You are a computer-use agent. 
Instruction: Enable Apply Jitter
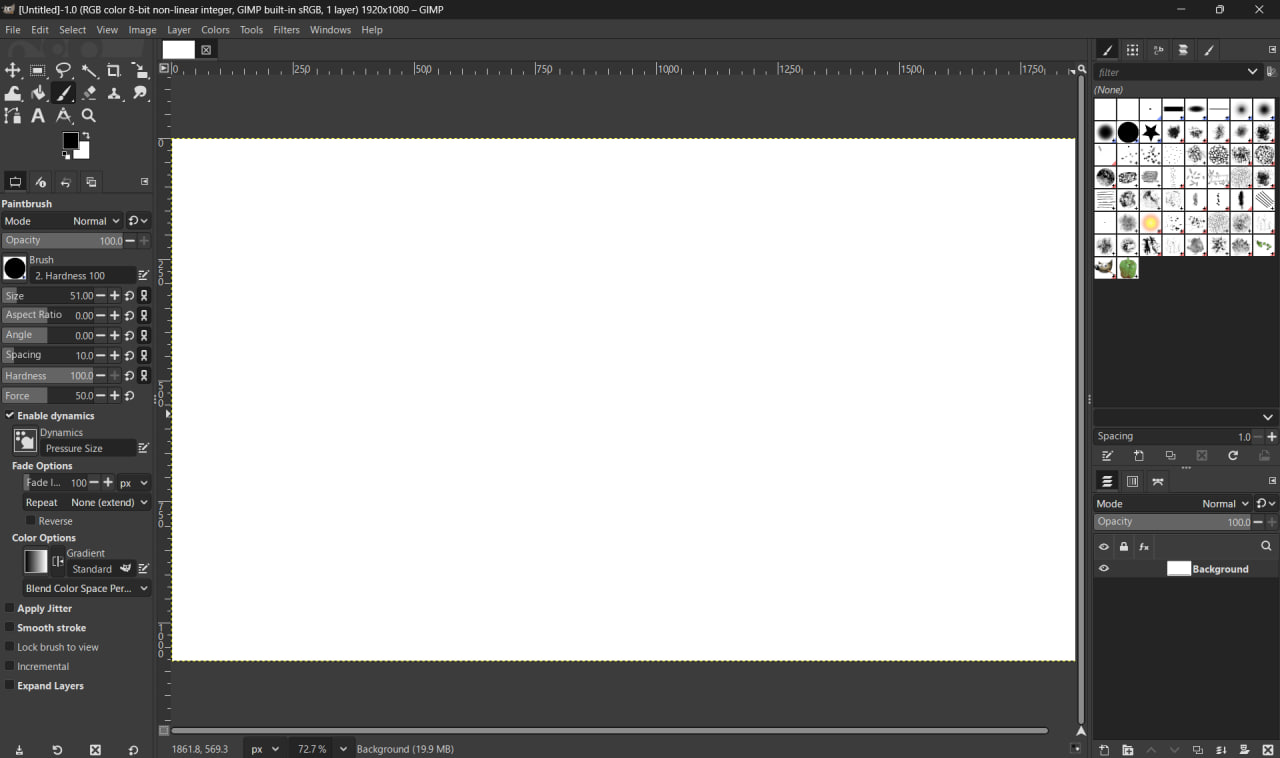10,608
